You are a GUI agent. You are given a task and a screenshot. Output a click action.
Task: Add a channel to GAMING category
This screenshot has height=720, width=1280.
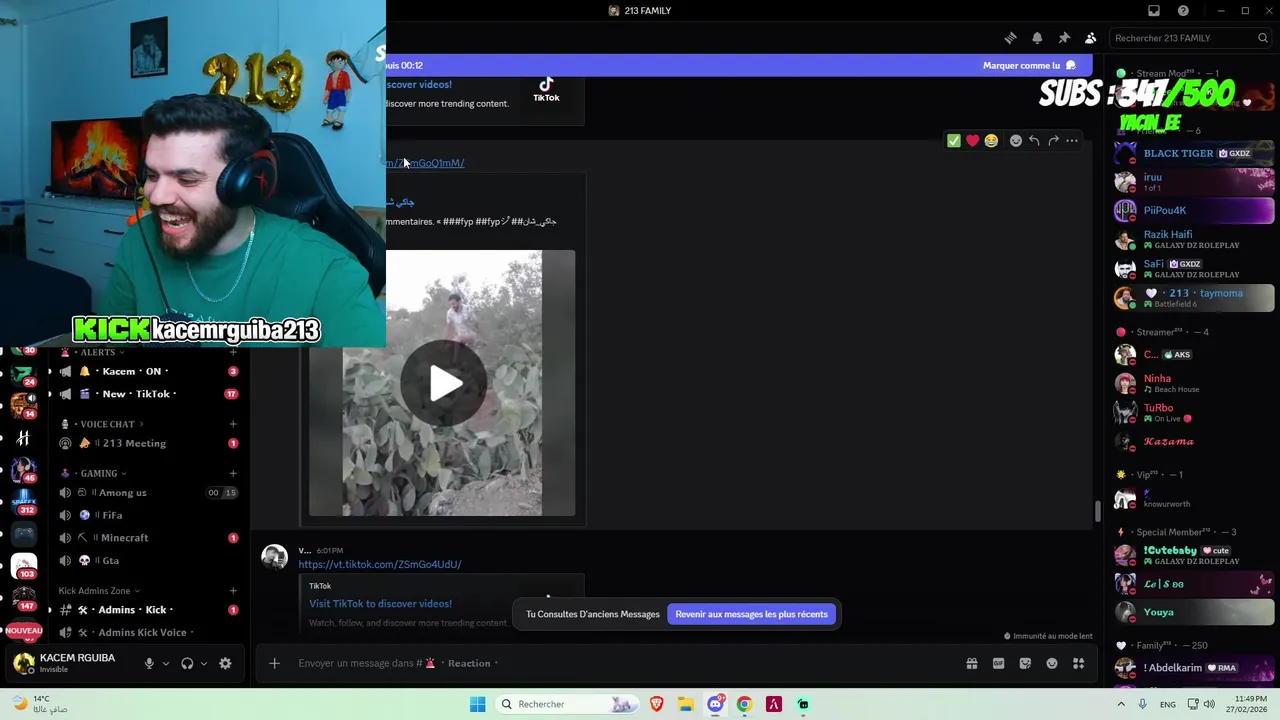233,473
